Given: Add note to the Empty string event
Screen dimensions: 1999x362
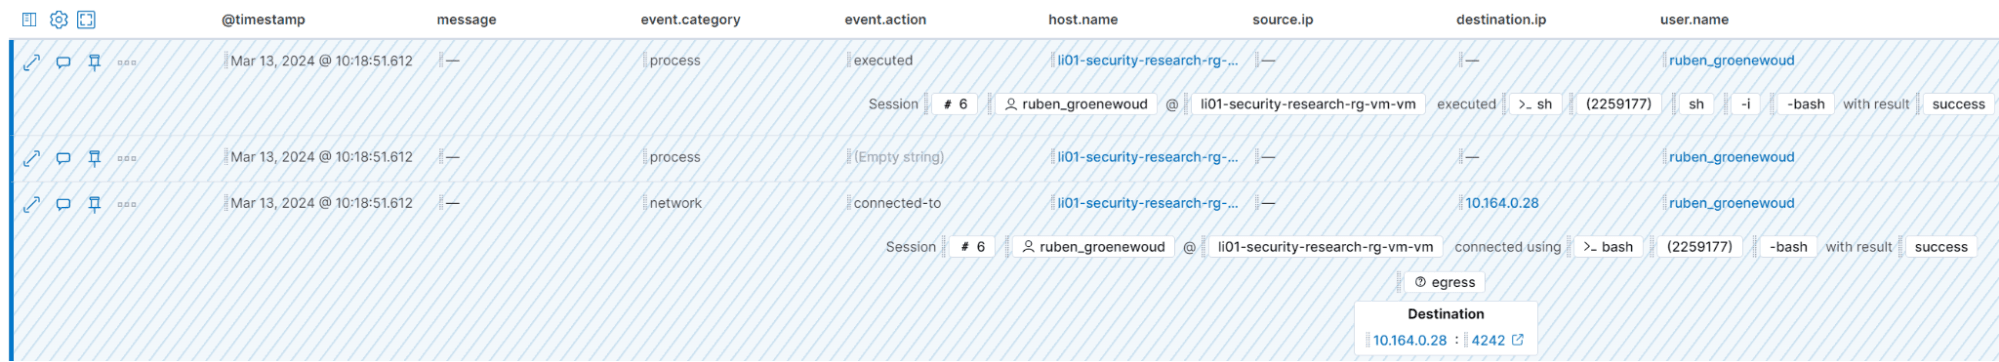Looking at the screenshot, I should [63, 158].
